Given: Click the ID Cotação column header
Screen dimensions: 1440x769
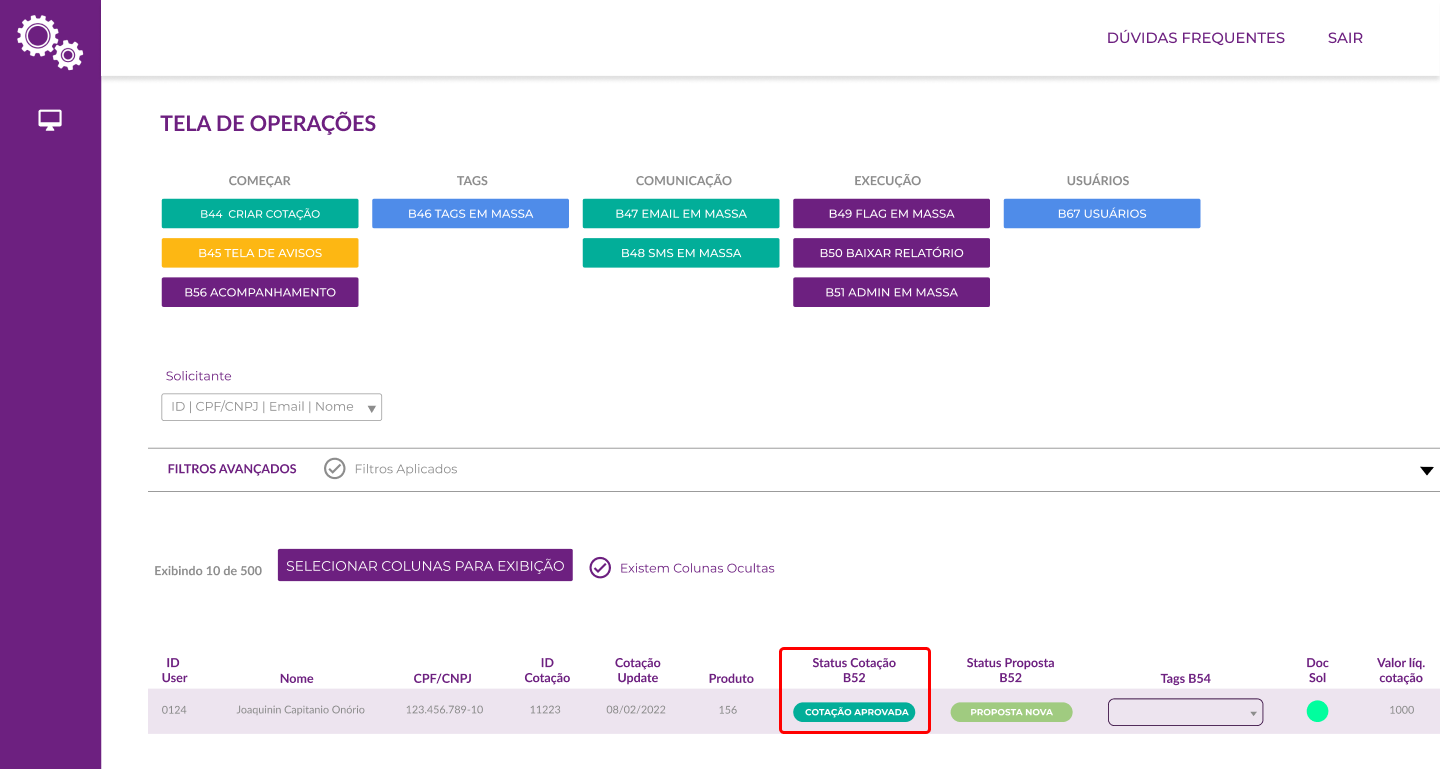Looking at the screenshot, I should [x=547, y=670].
